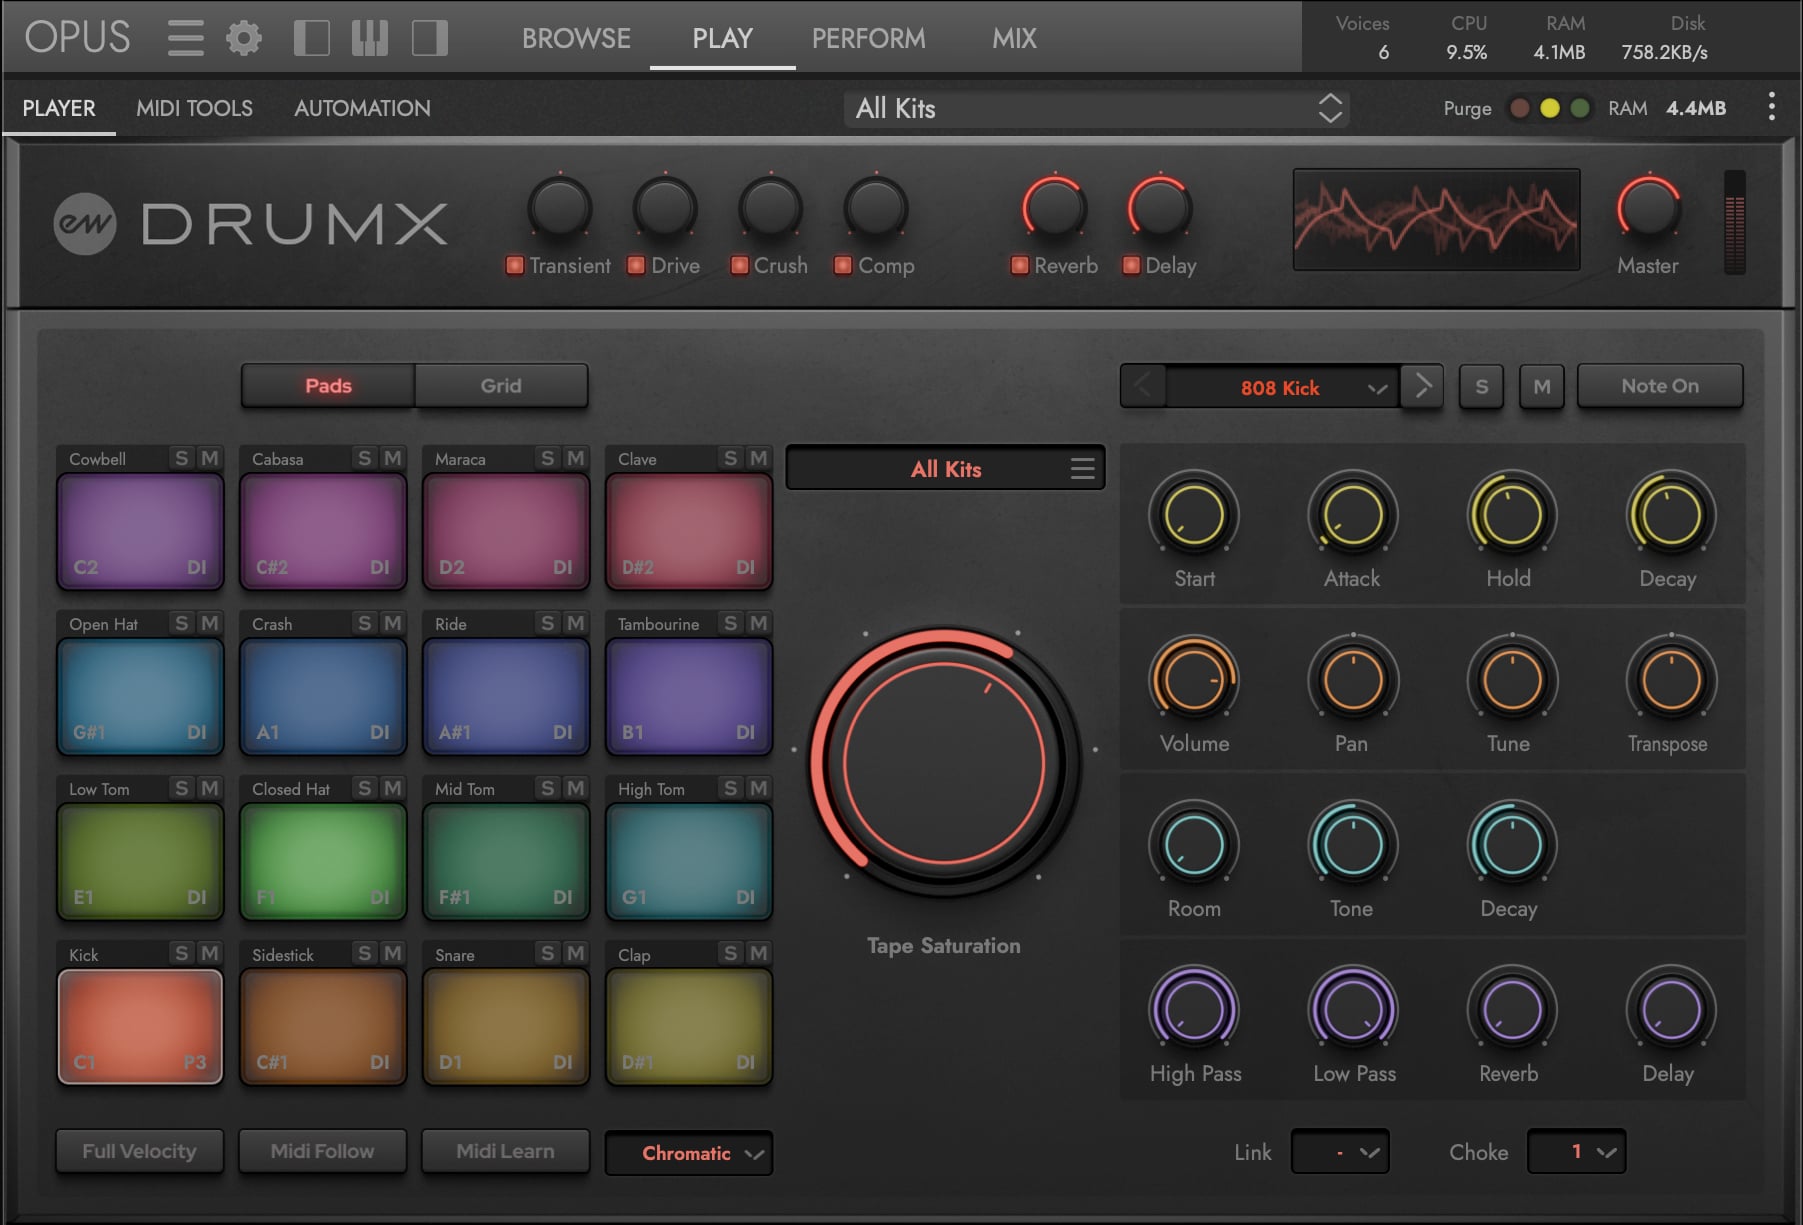Trigger the Kick pad C1
This screenshot has height=1225, width=1803.
point(140,1026)
